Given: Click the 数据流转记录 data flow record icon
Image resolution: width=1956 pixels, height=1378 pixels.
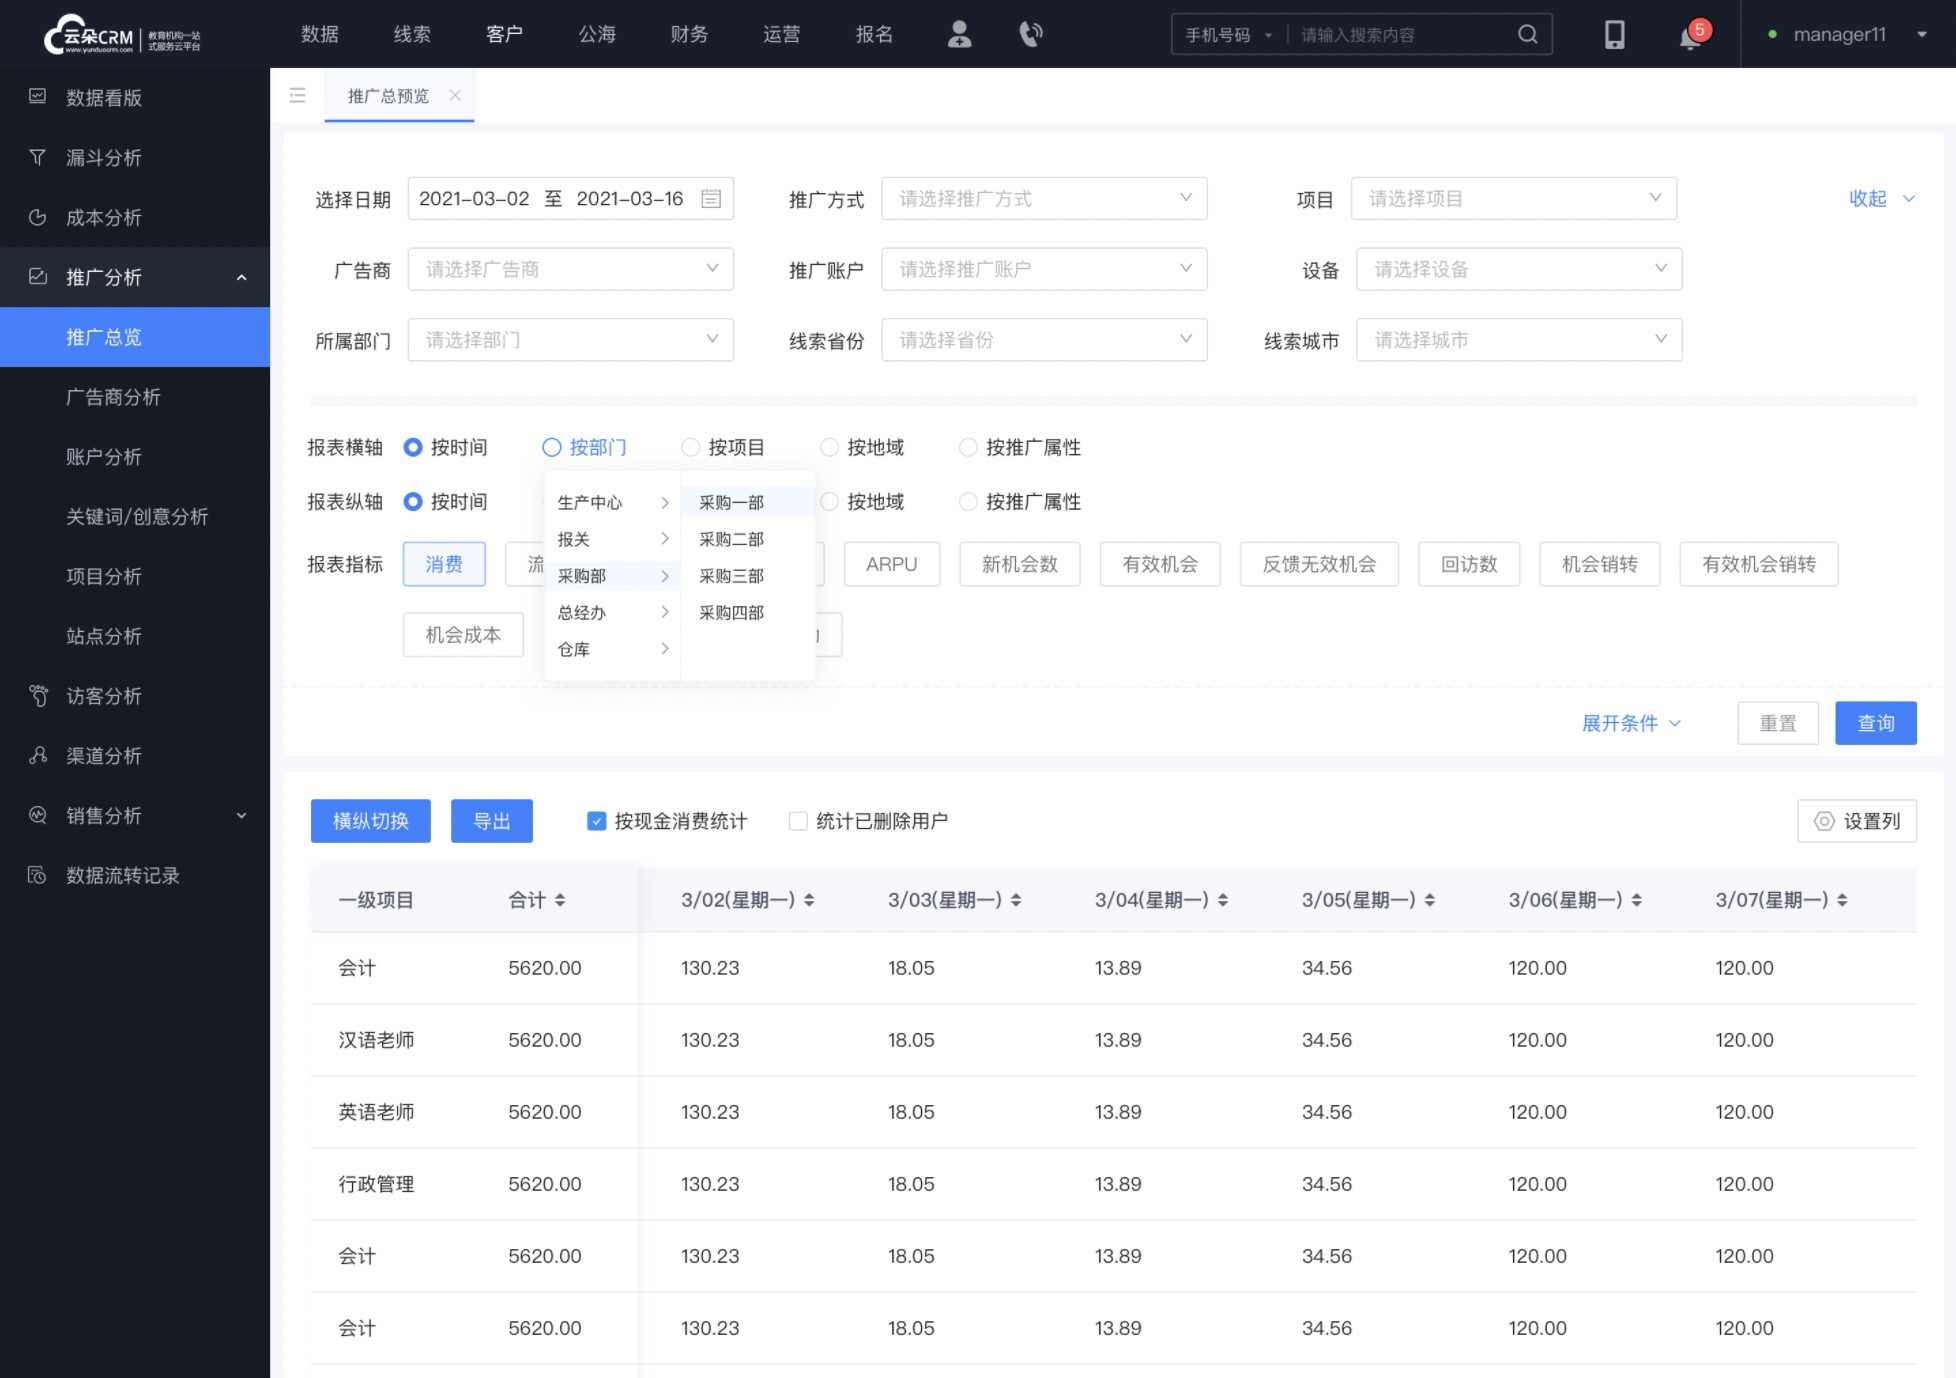Looking at the screenshot, I should [x=39, y=877].
